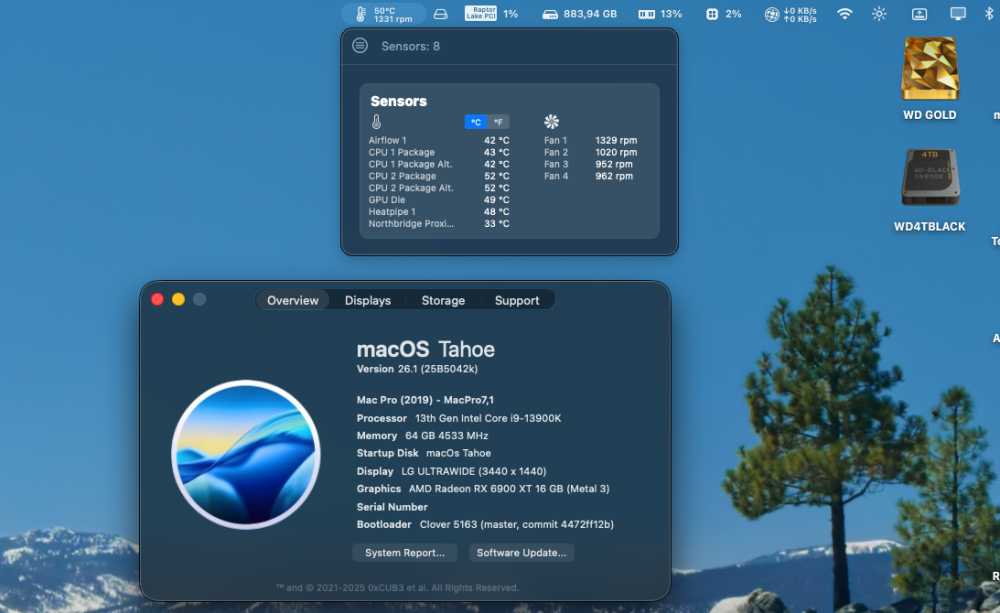The width and height of the screenshot is (1000, 613).
Task: Go to the Support tab
Action: 517,300
